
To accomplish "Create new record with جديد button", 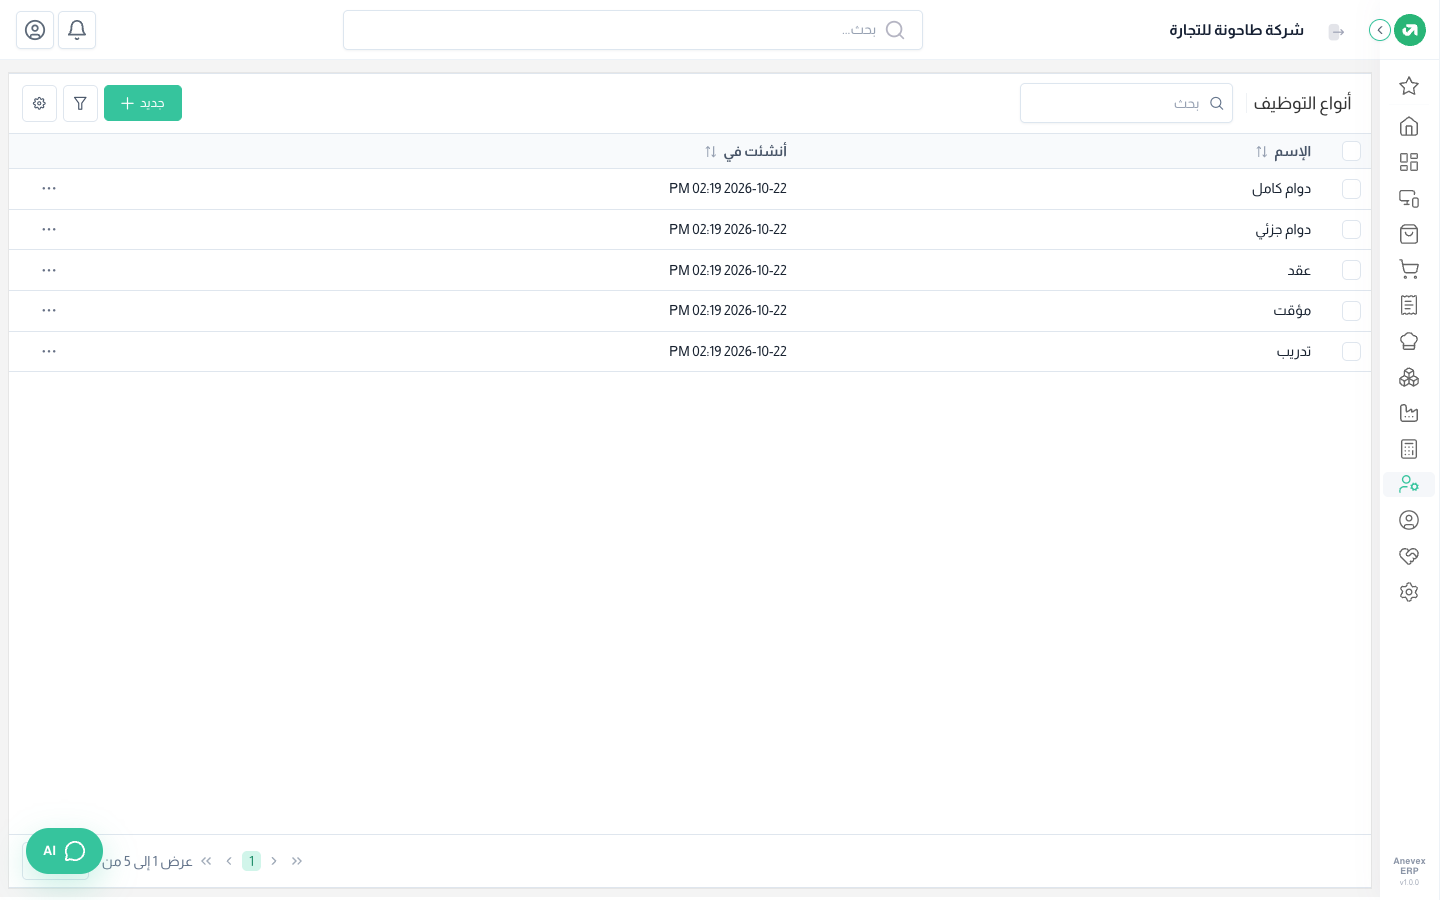I will point(143,103).
